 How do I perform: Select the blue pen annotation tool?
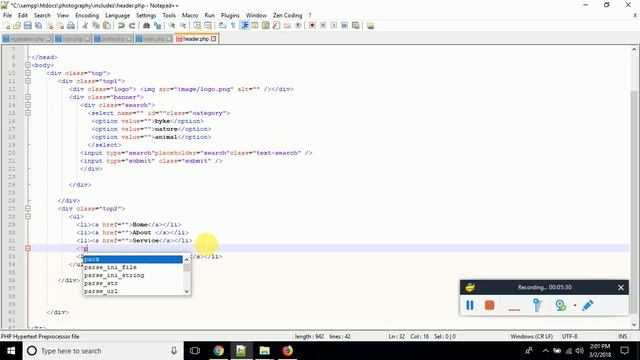(588, 305)
